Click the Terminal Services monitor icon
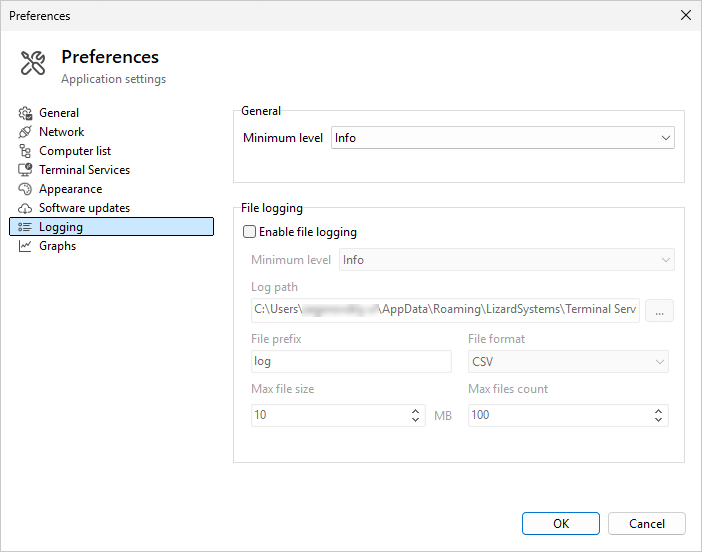This screenshot has height=552, width=702. [x=26, y=170]
